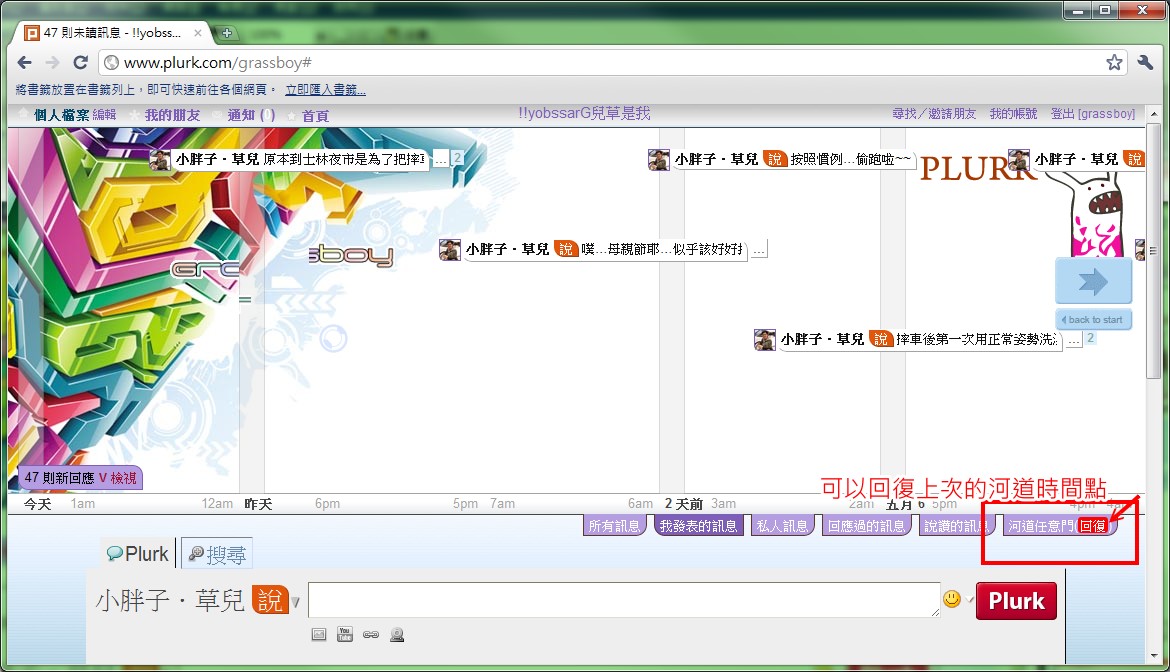Select the 說讚的訊息 filter tab

pyautogui.click(x=956, y=526)
